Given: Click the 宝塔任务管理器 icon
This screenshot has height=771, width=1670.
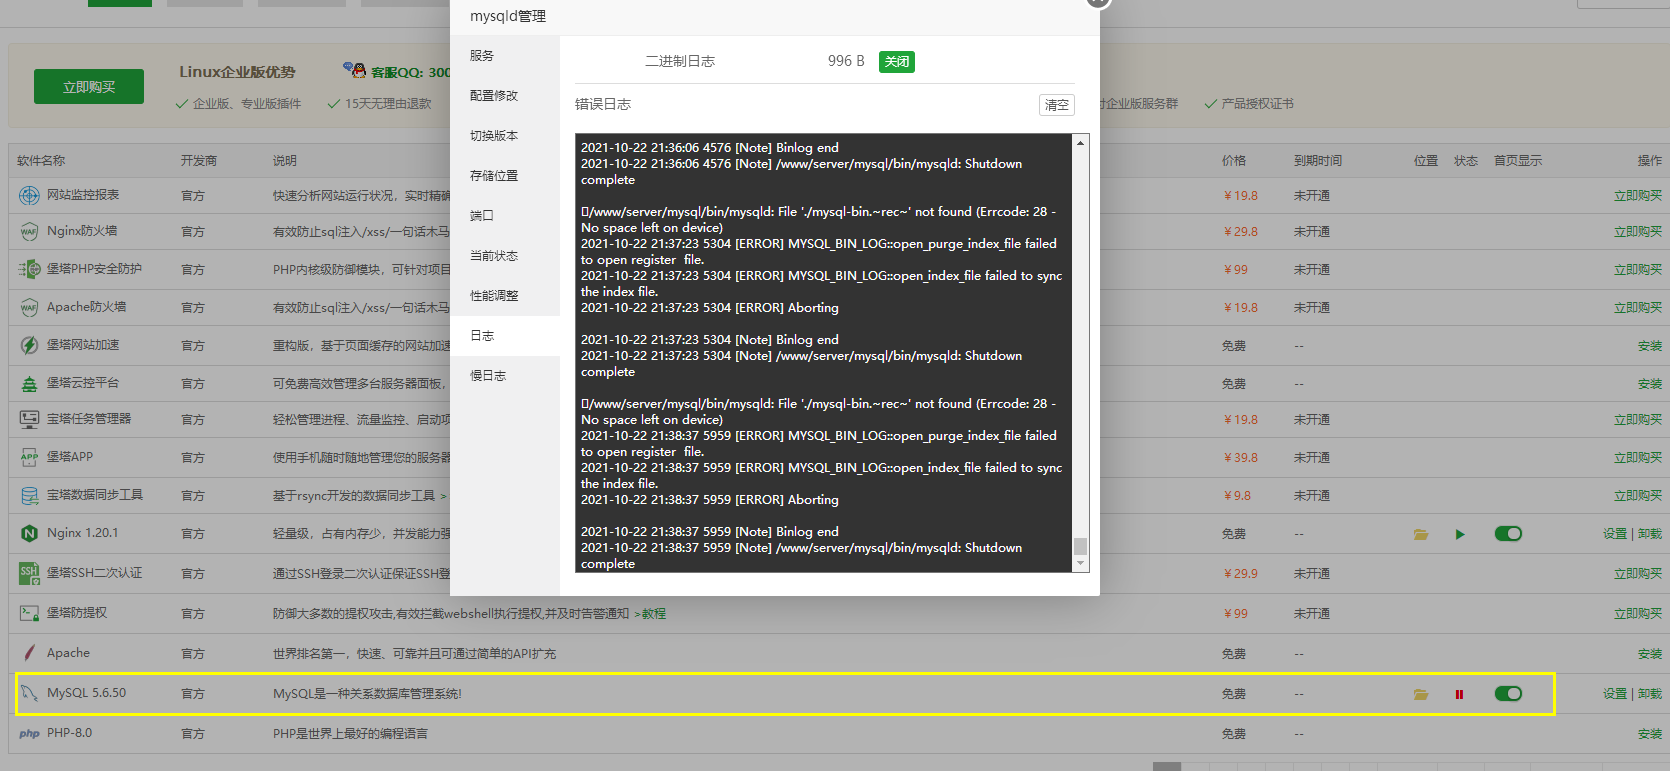Looking at the screenshot, I should click(29, 419).
